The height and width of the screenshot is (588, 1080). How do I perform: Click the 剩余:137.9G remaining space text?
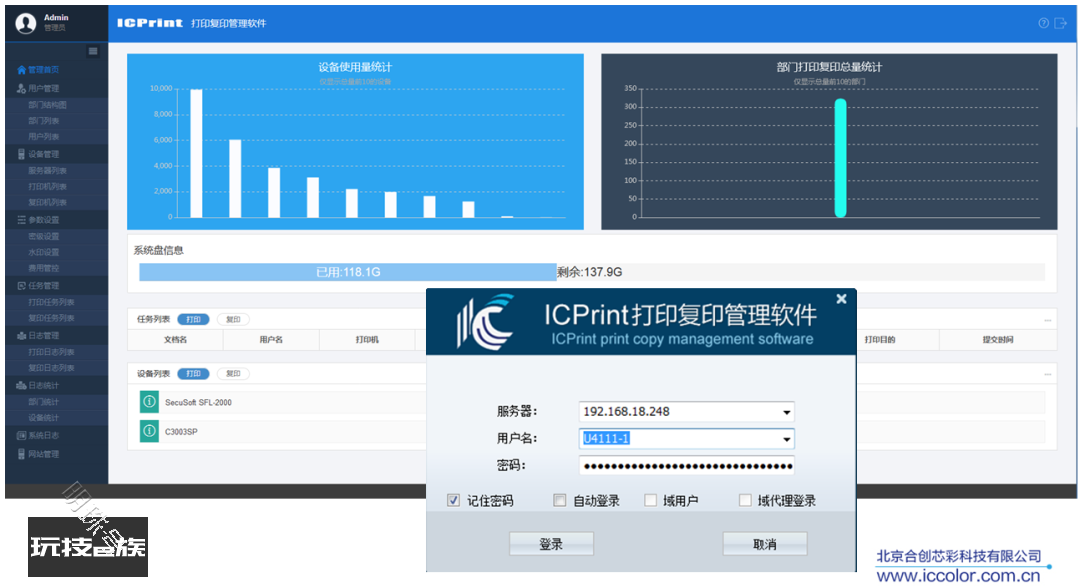(x=590, y=272)
